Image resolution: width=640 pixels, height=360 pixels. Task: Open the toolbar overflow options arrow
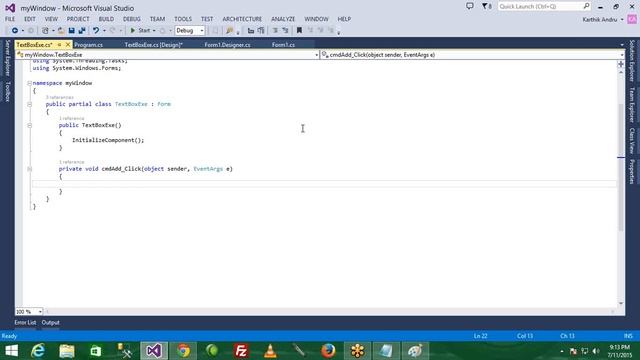coord(339,32)
